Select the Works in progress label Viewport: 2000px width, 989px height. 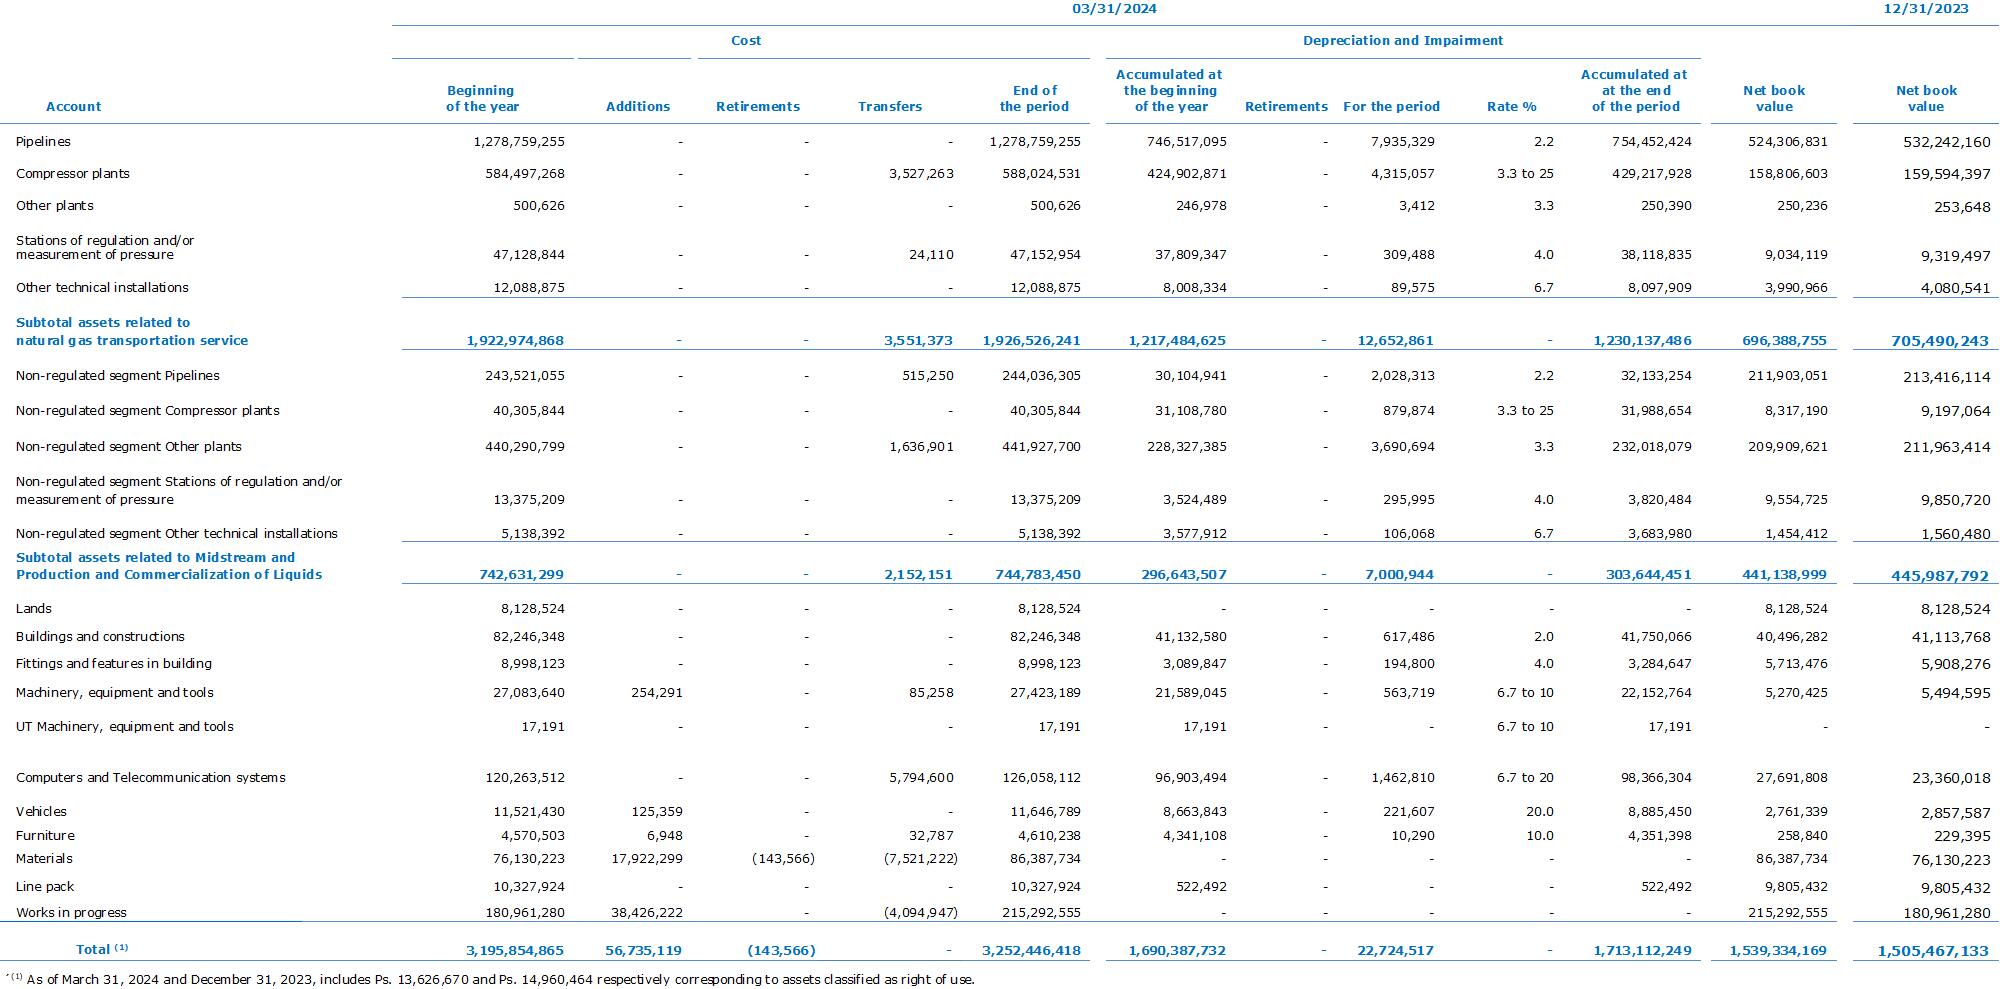pos(71,913)
